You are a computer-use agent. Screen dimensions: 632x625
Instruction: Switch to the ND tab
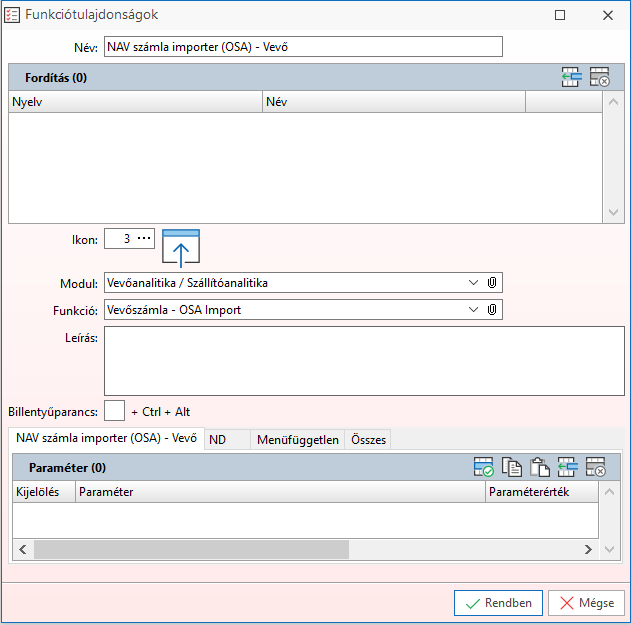(227, 439)
